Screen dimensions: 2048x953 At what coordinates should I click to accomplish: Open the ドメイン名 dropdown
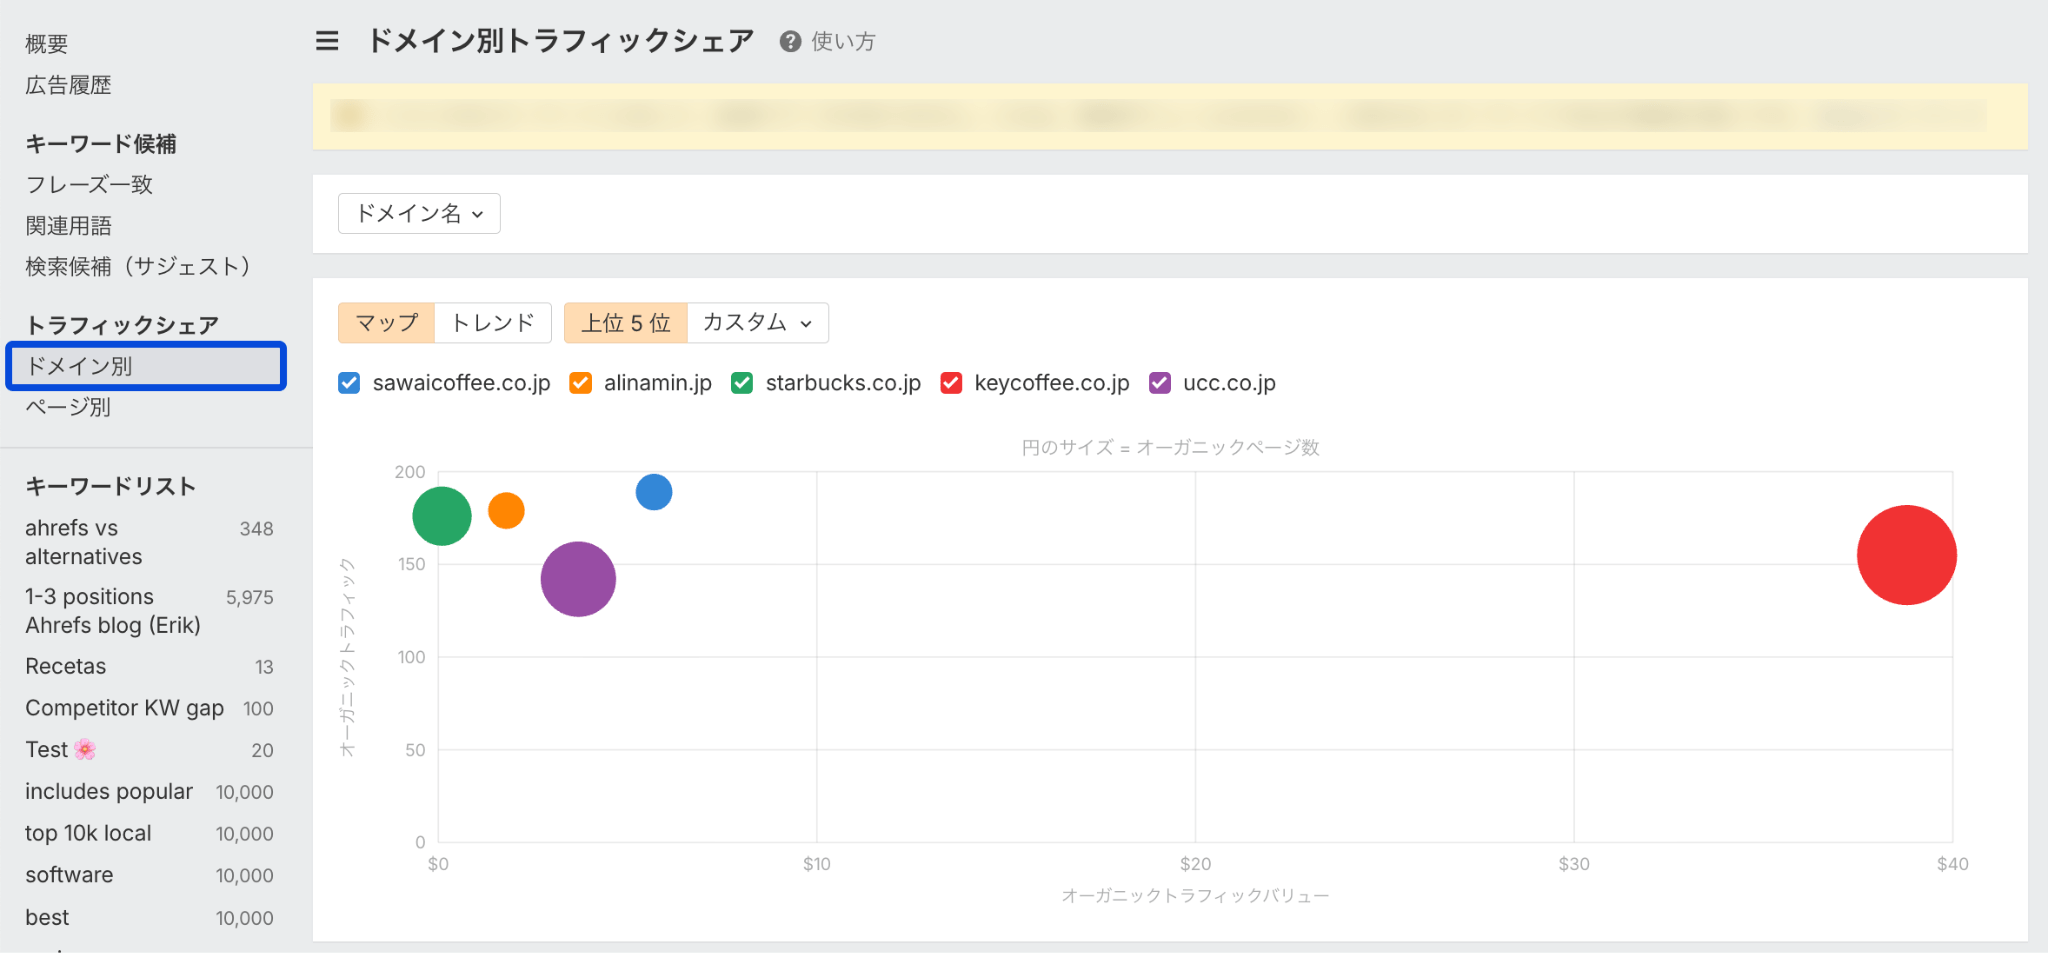click(419, 214)
